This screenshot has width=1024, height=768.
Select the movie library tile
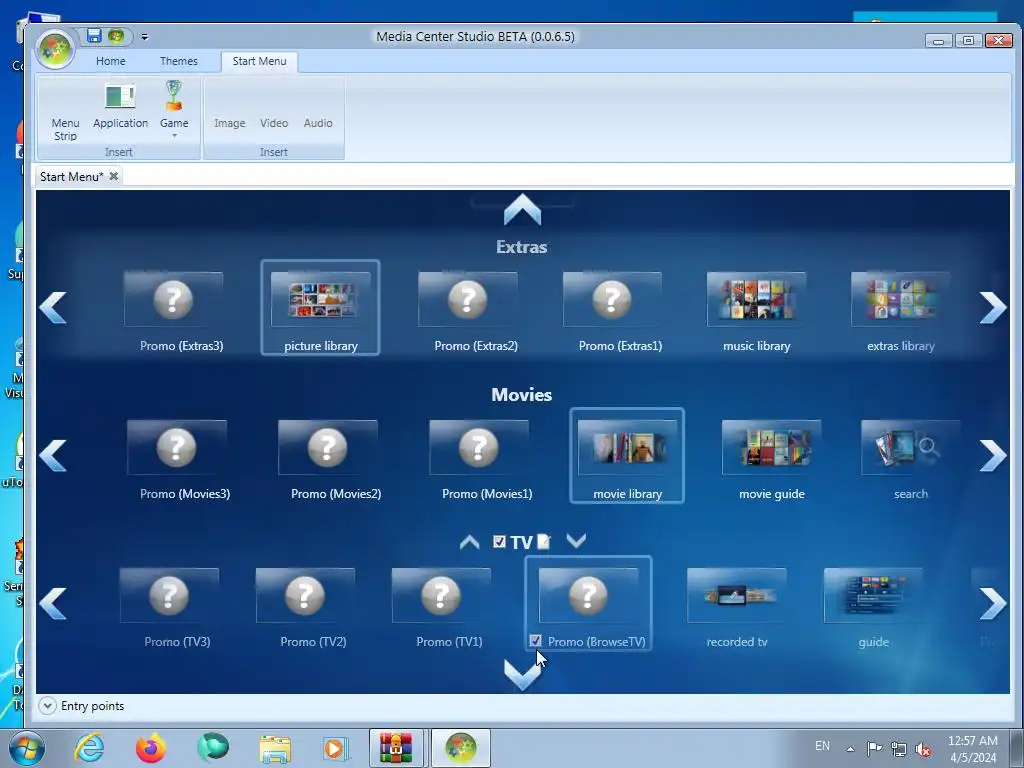click(x=627, y=456)
